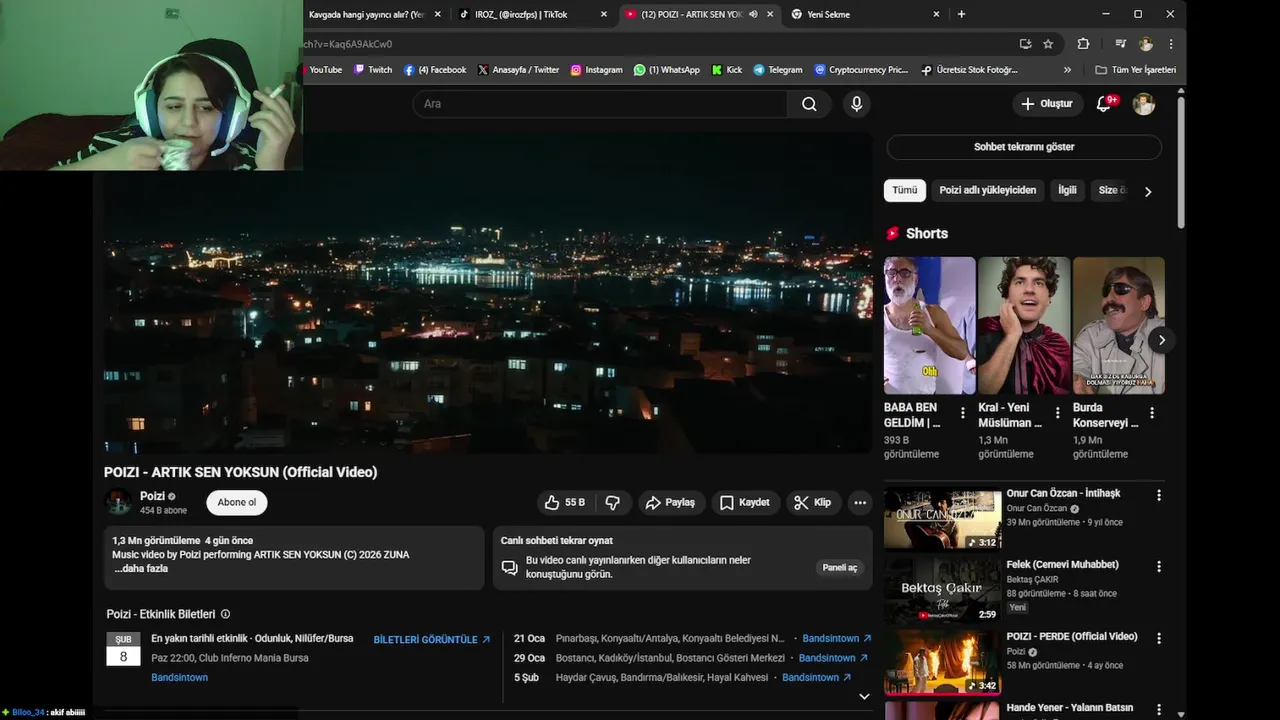Open WhatsApp bookmark
This screenshot has width=1280, height=720.
click(667, 70)
